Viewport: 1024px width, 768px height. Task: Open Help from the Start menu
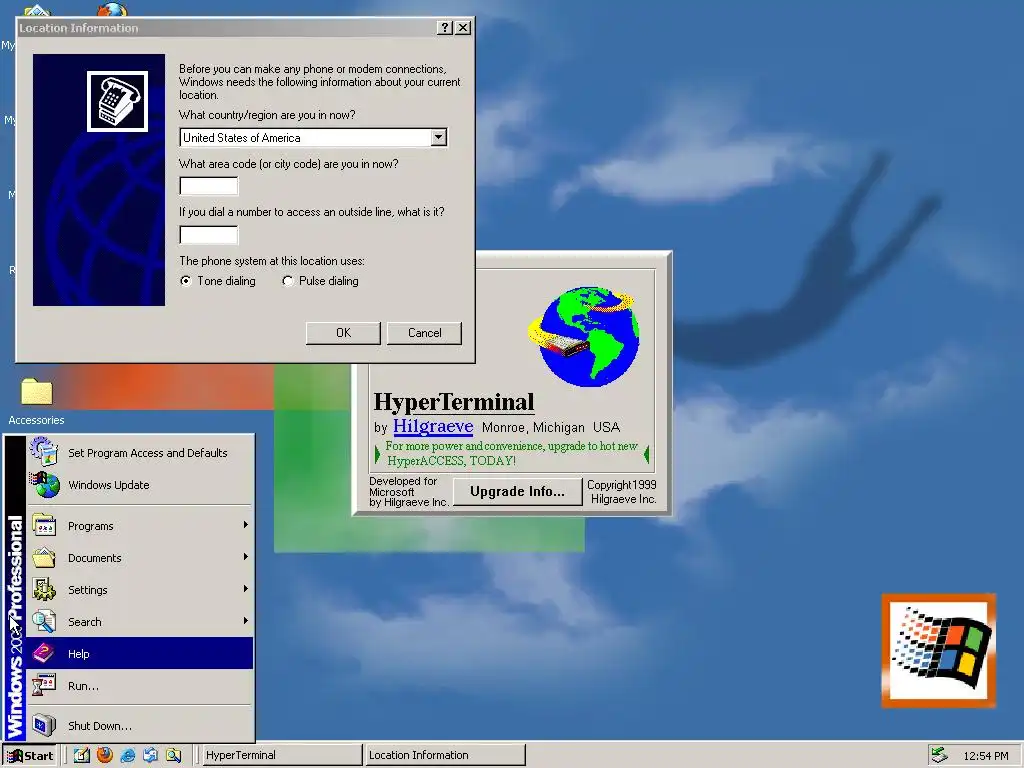(140, 653)
